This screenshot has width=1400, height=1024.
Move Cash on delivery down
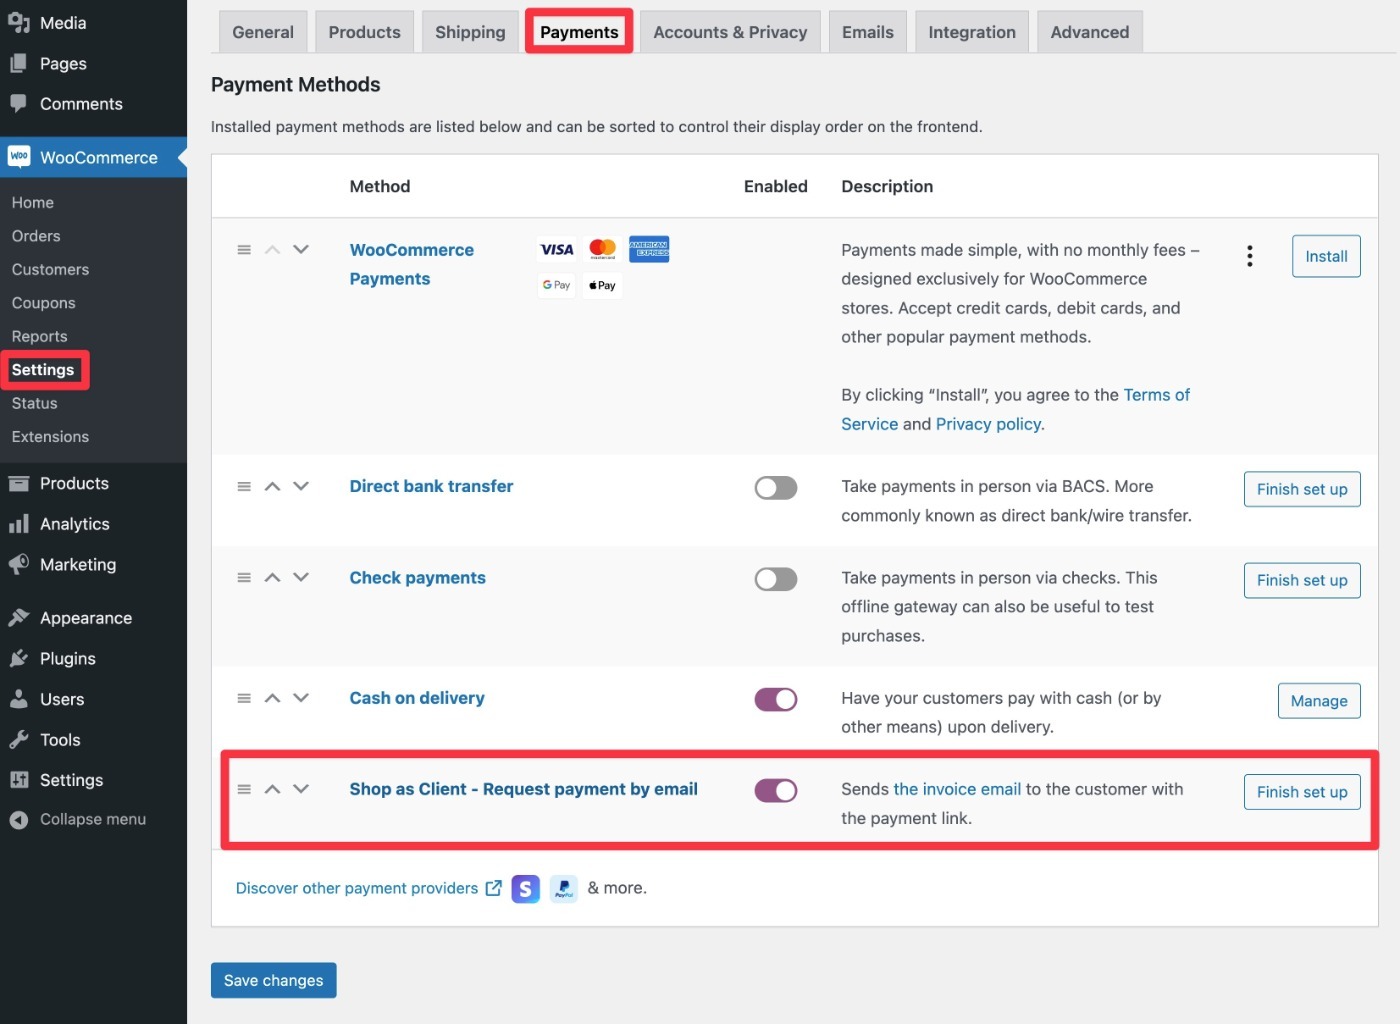[x=301, y=698]
